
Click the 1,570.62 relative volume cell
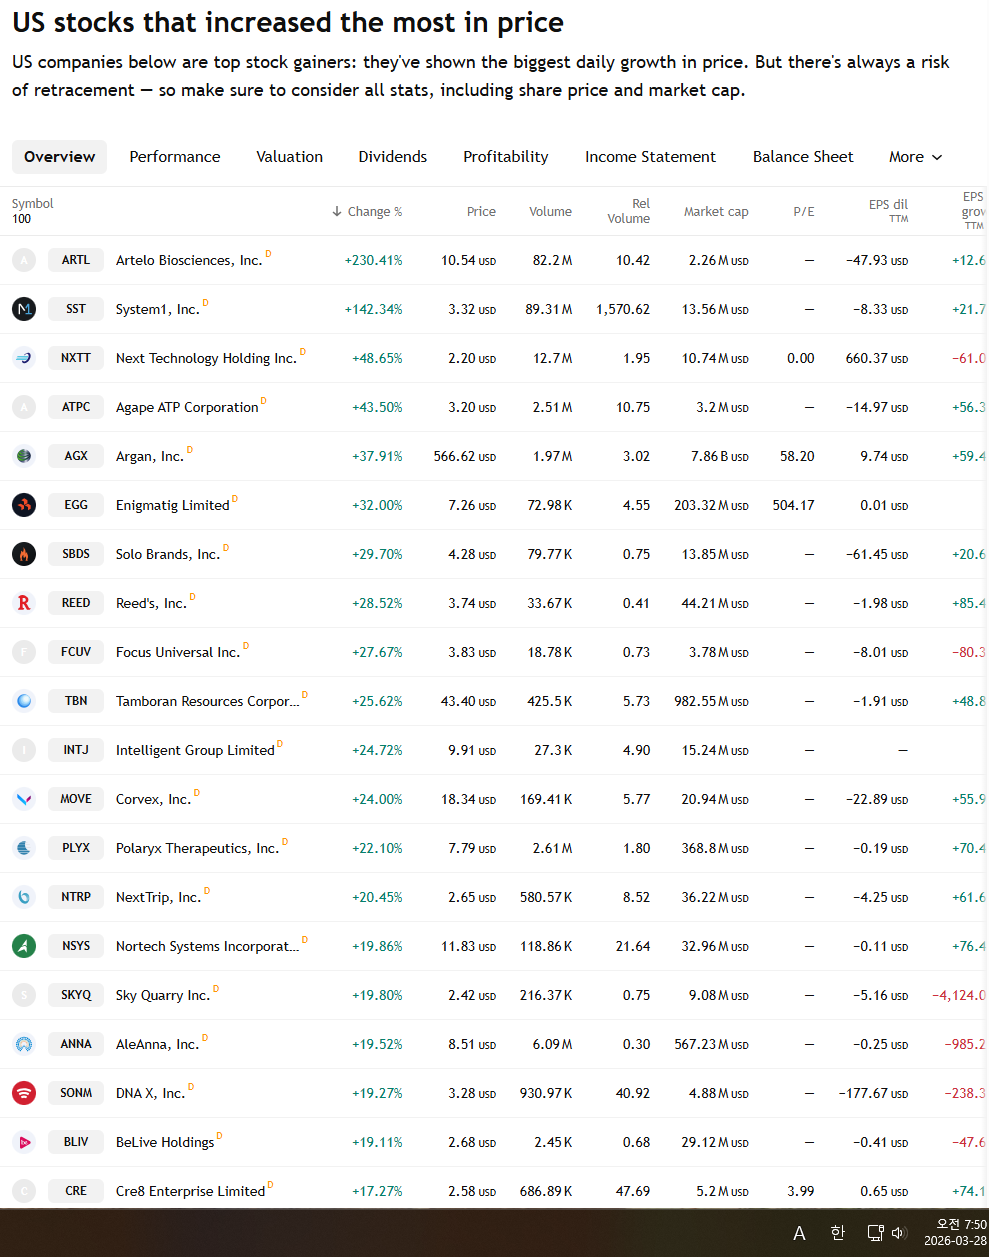[x=623, y=309]
